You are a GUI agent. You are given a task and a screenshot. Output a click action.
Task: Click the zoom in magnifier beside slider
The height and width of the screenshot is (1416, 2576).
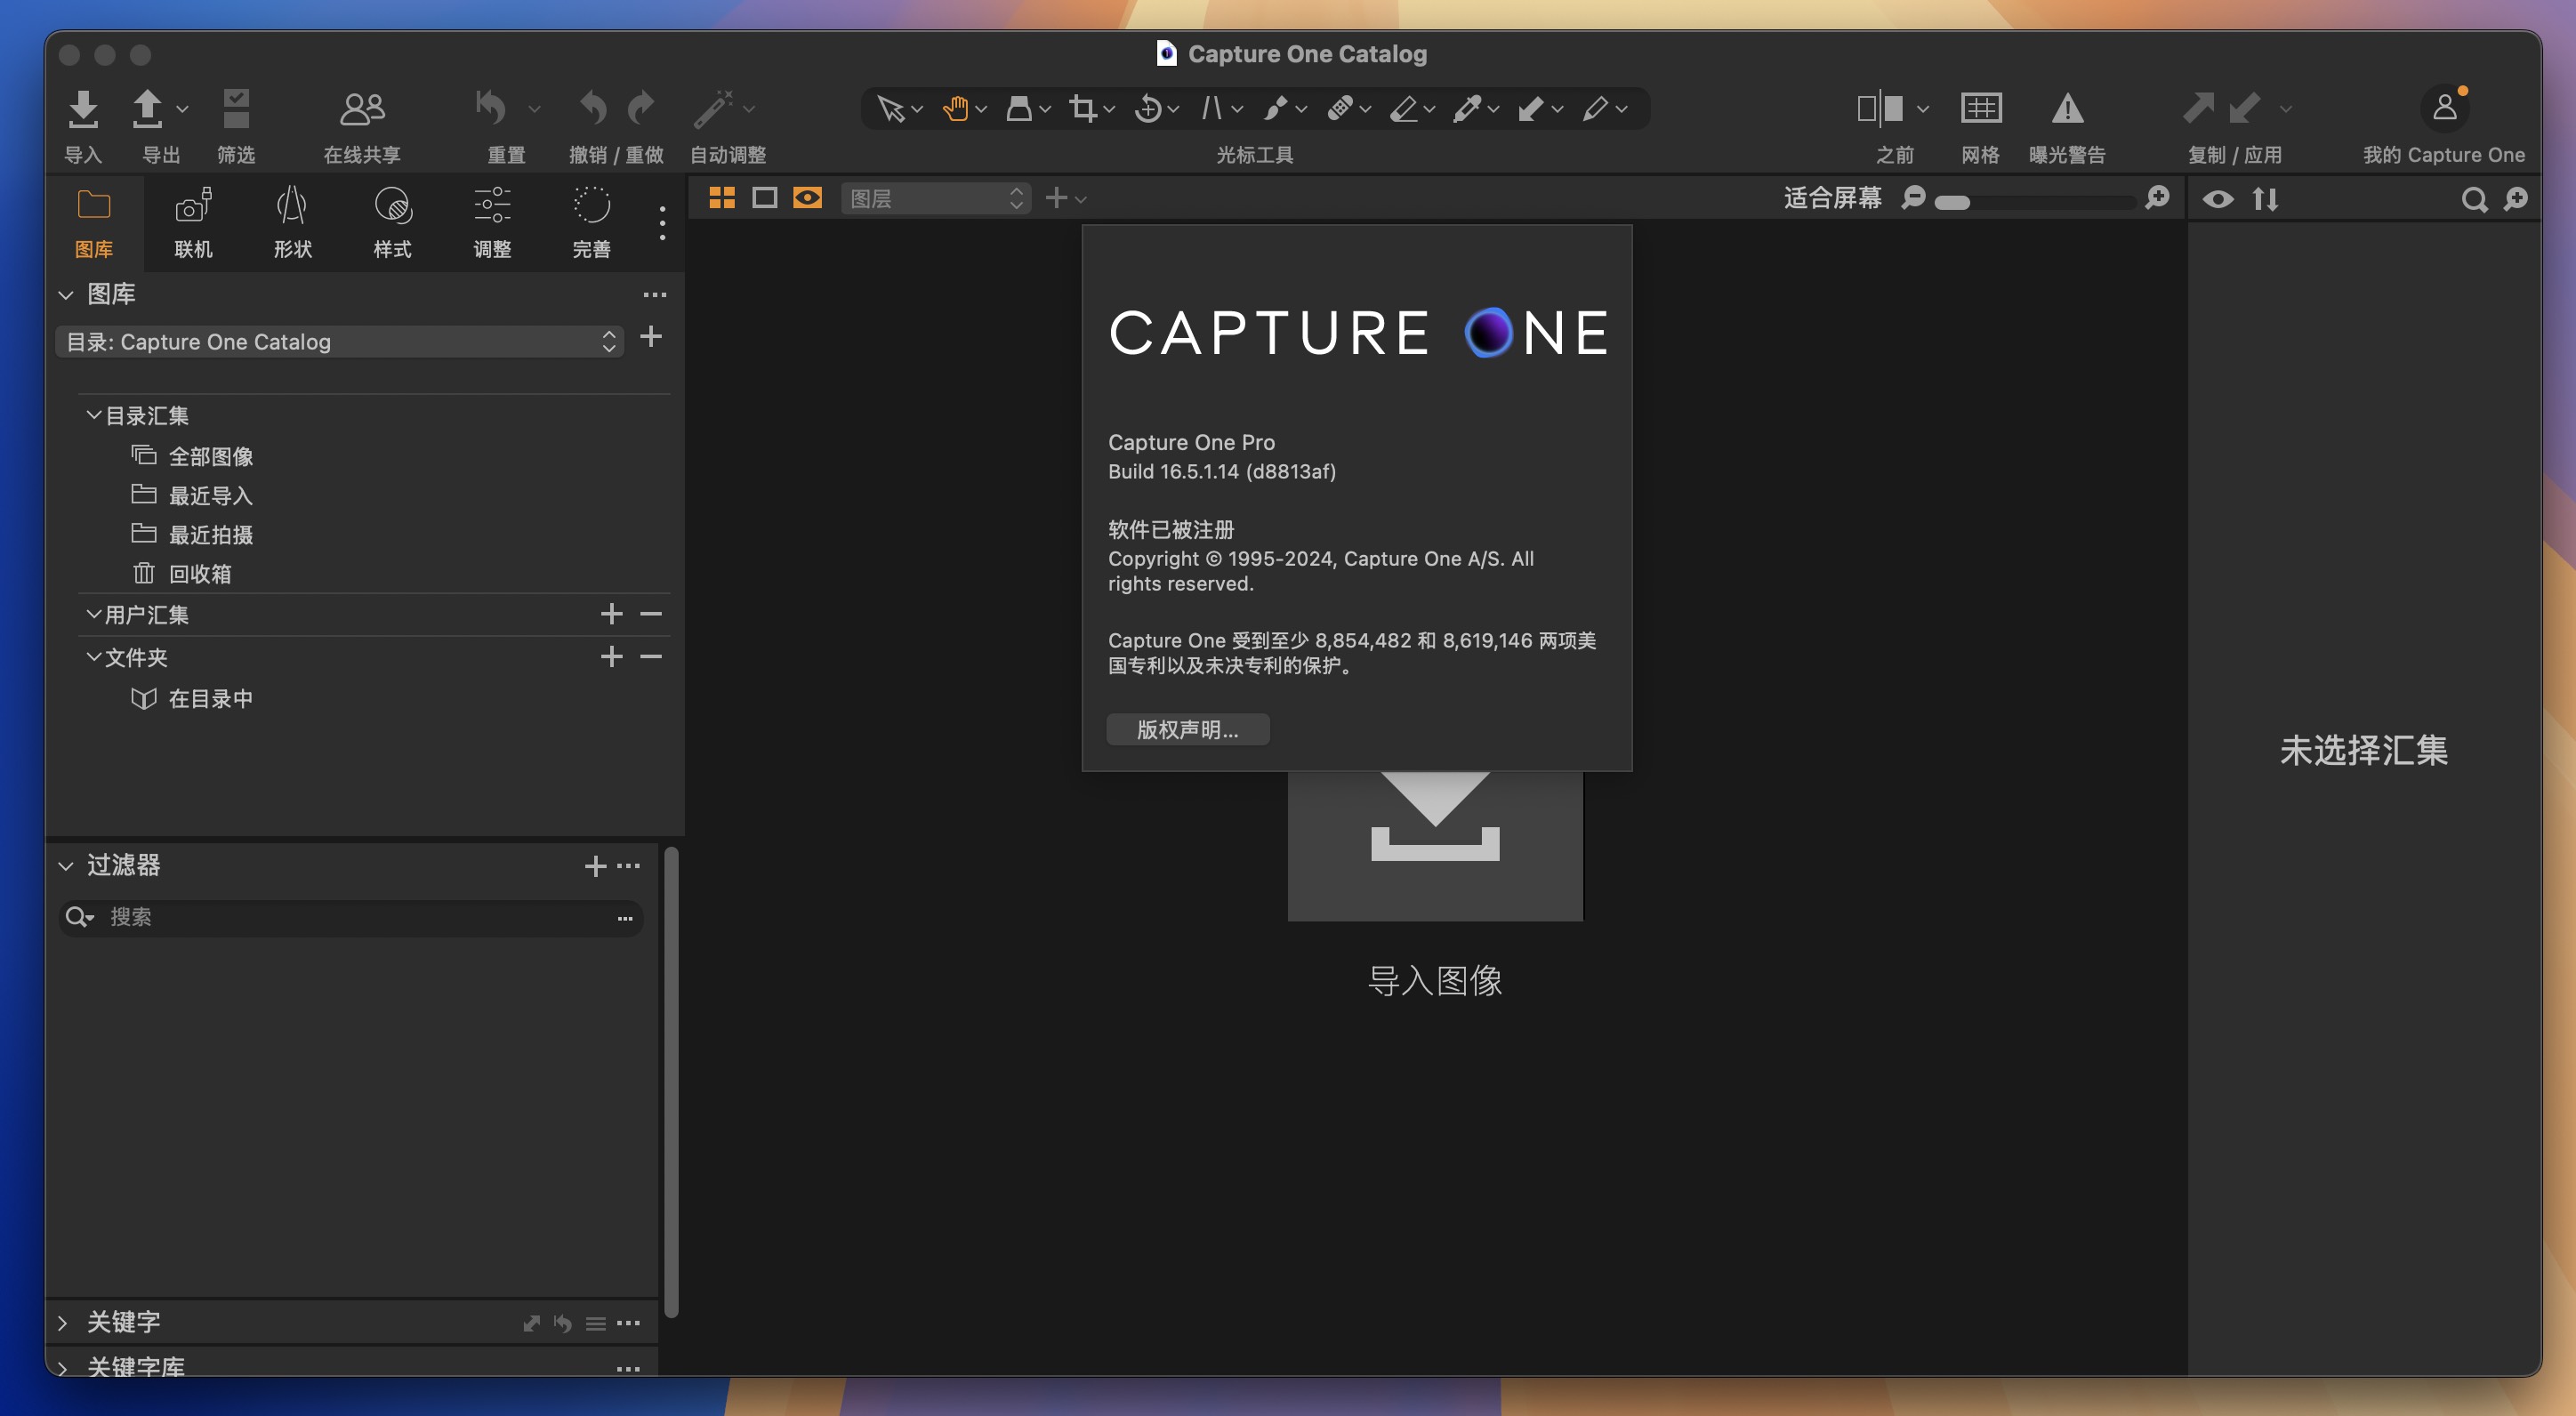coord(2157,198)
